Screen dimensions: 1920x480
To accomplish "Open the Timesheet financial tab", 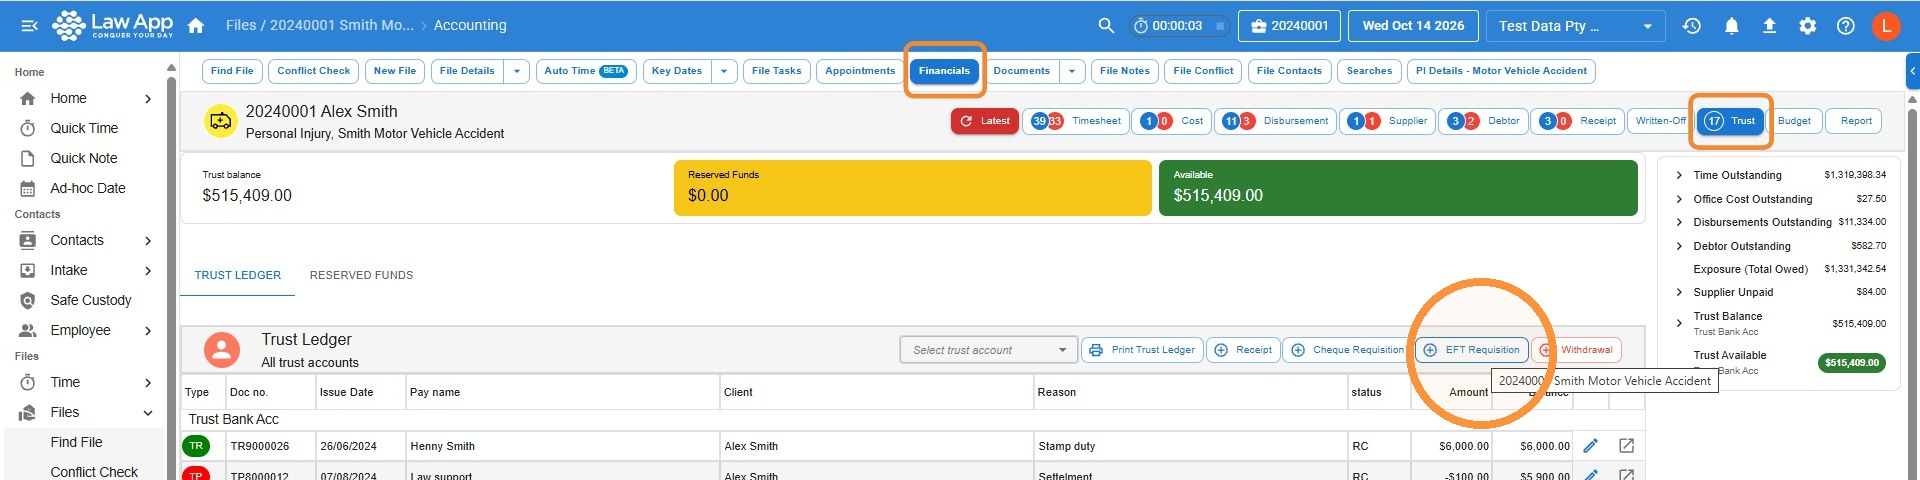I will pos(1076,121).
